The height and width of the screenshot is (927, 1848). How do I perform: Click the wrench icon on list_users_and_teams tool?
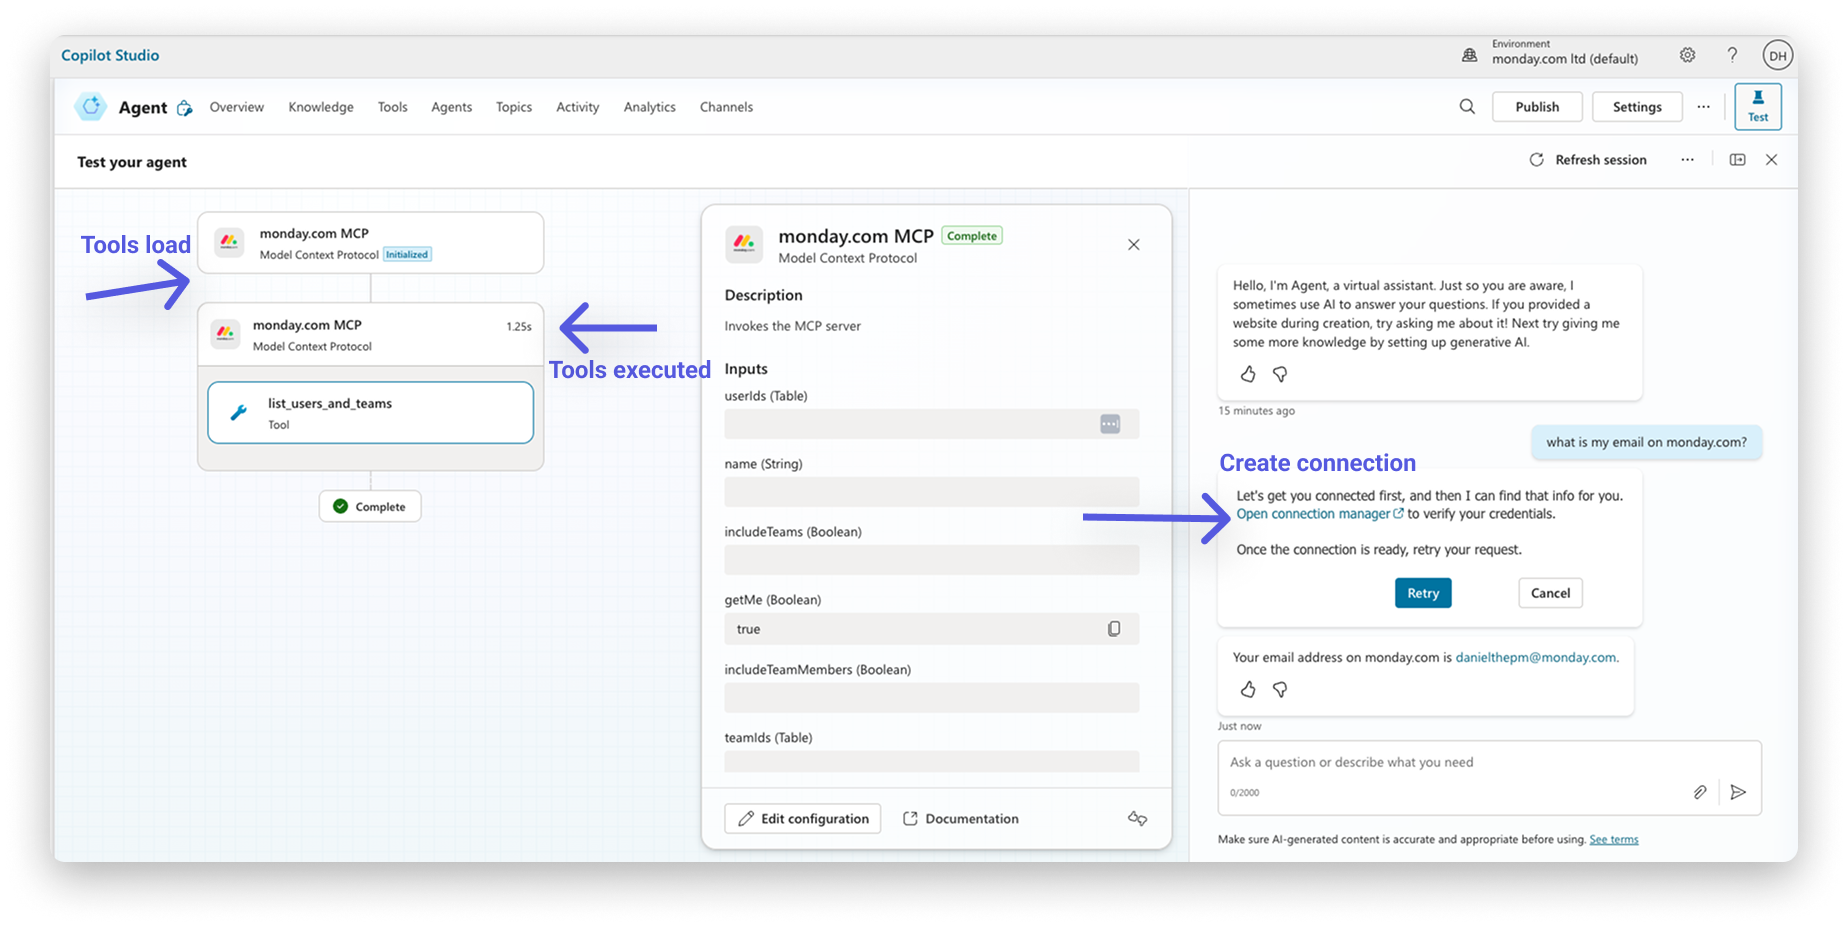click(x=239, y=412)
